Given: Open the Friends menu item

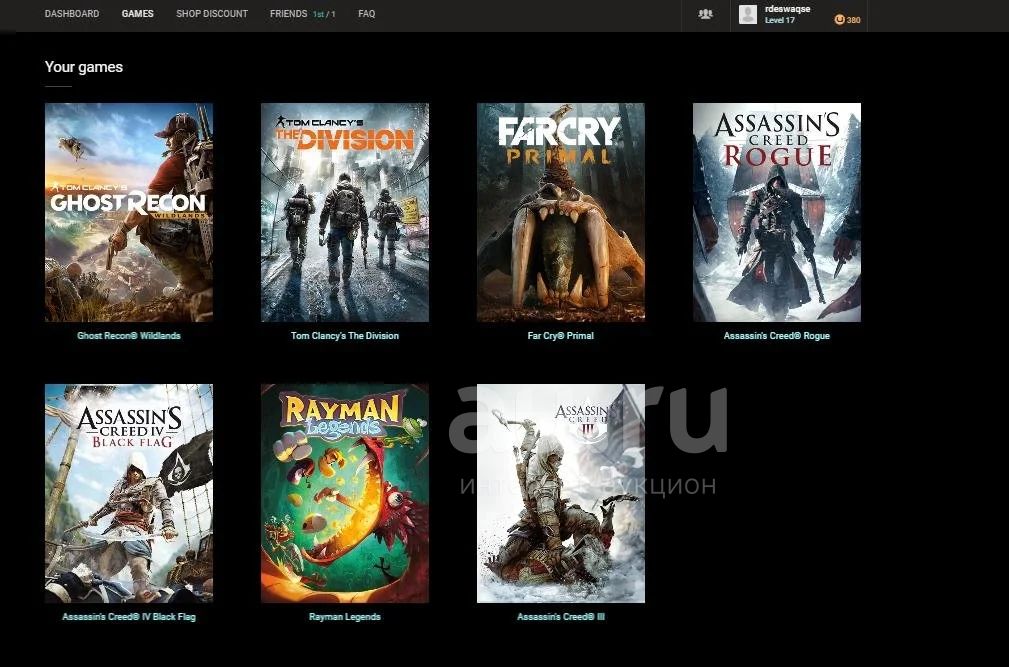Looking at the screenshot, I should (288, 14).
